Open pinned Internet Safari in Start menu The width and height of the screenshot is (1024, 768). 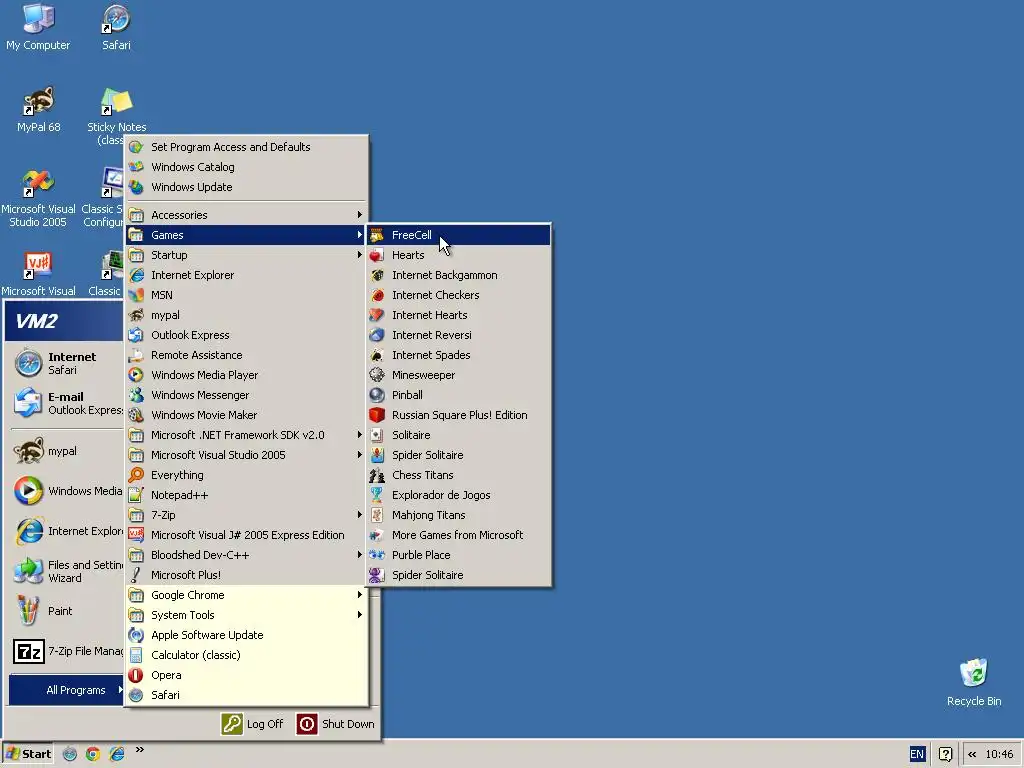point(65,363)
